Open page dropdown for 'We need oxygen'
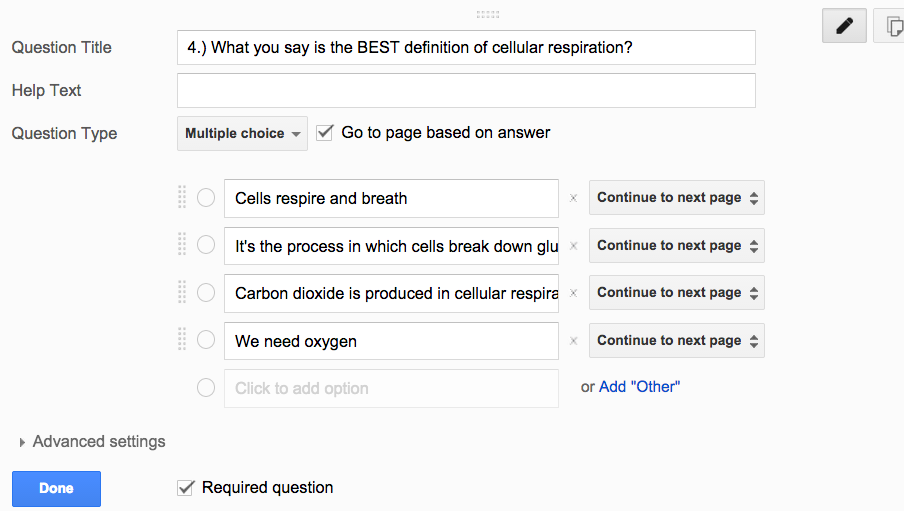Viewport: 904px width, 511px height. [677, 341]
